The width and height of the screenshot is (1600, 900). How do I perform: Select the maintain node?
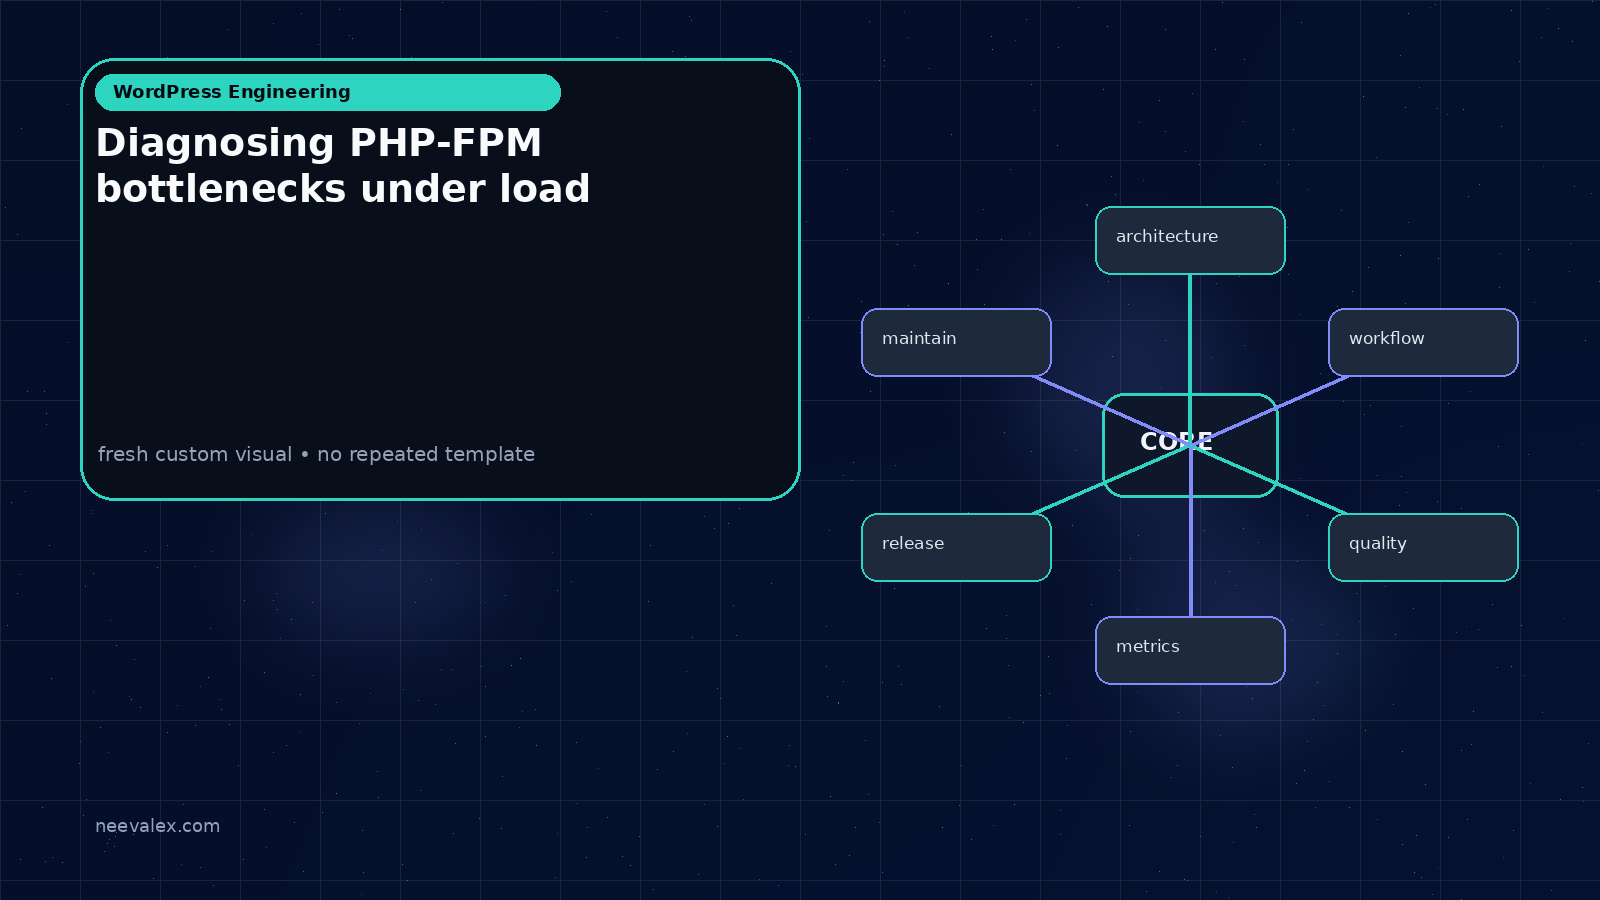coord(956,342)
